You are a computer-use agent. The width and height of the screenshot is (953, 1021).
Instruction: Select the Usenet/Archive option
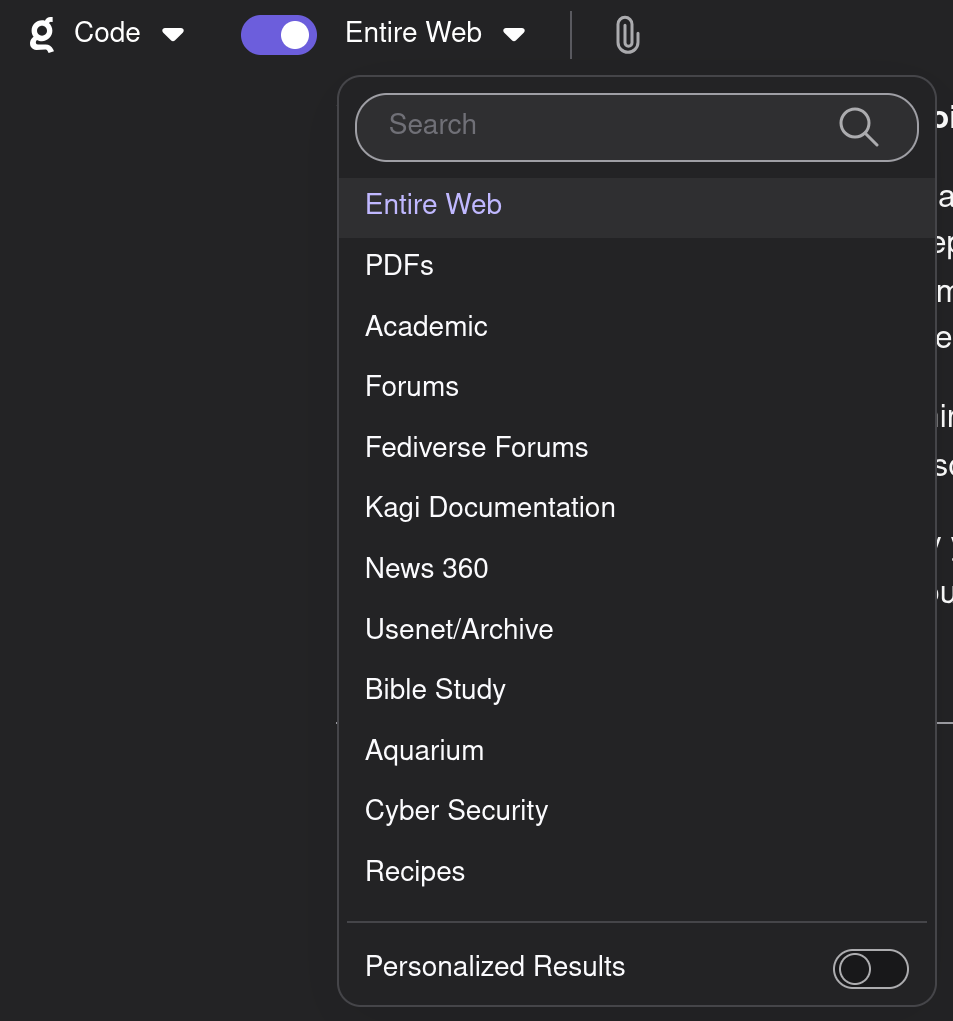[x=459, y=629]
